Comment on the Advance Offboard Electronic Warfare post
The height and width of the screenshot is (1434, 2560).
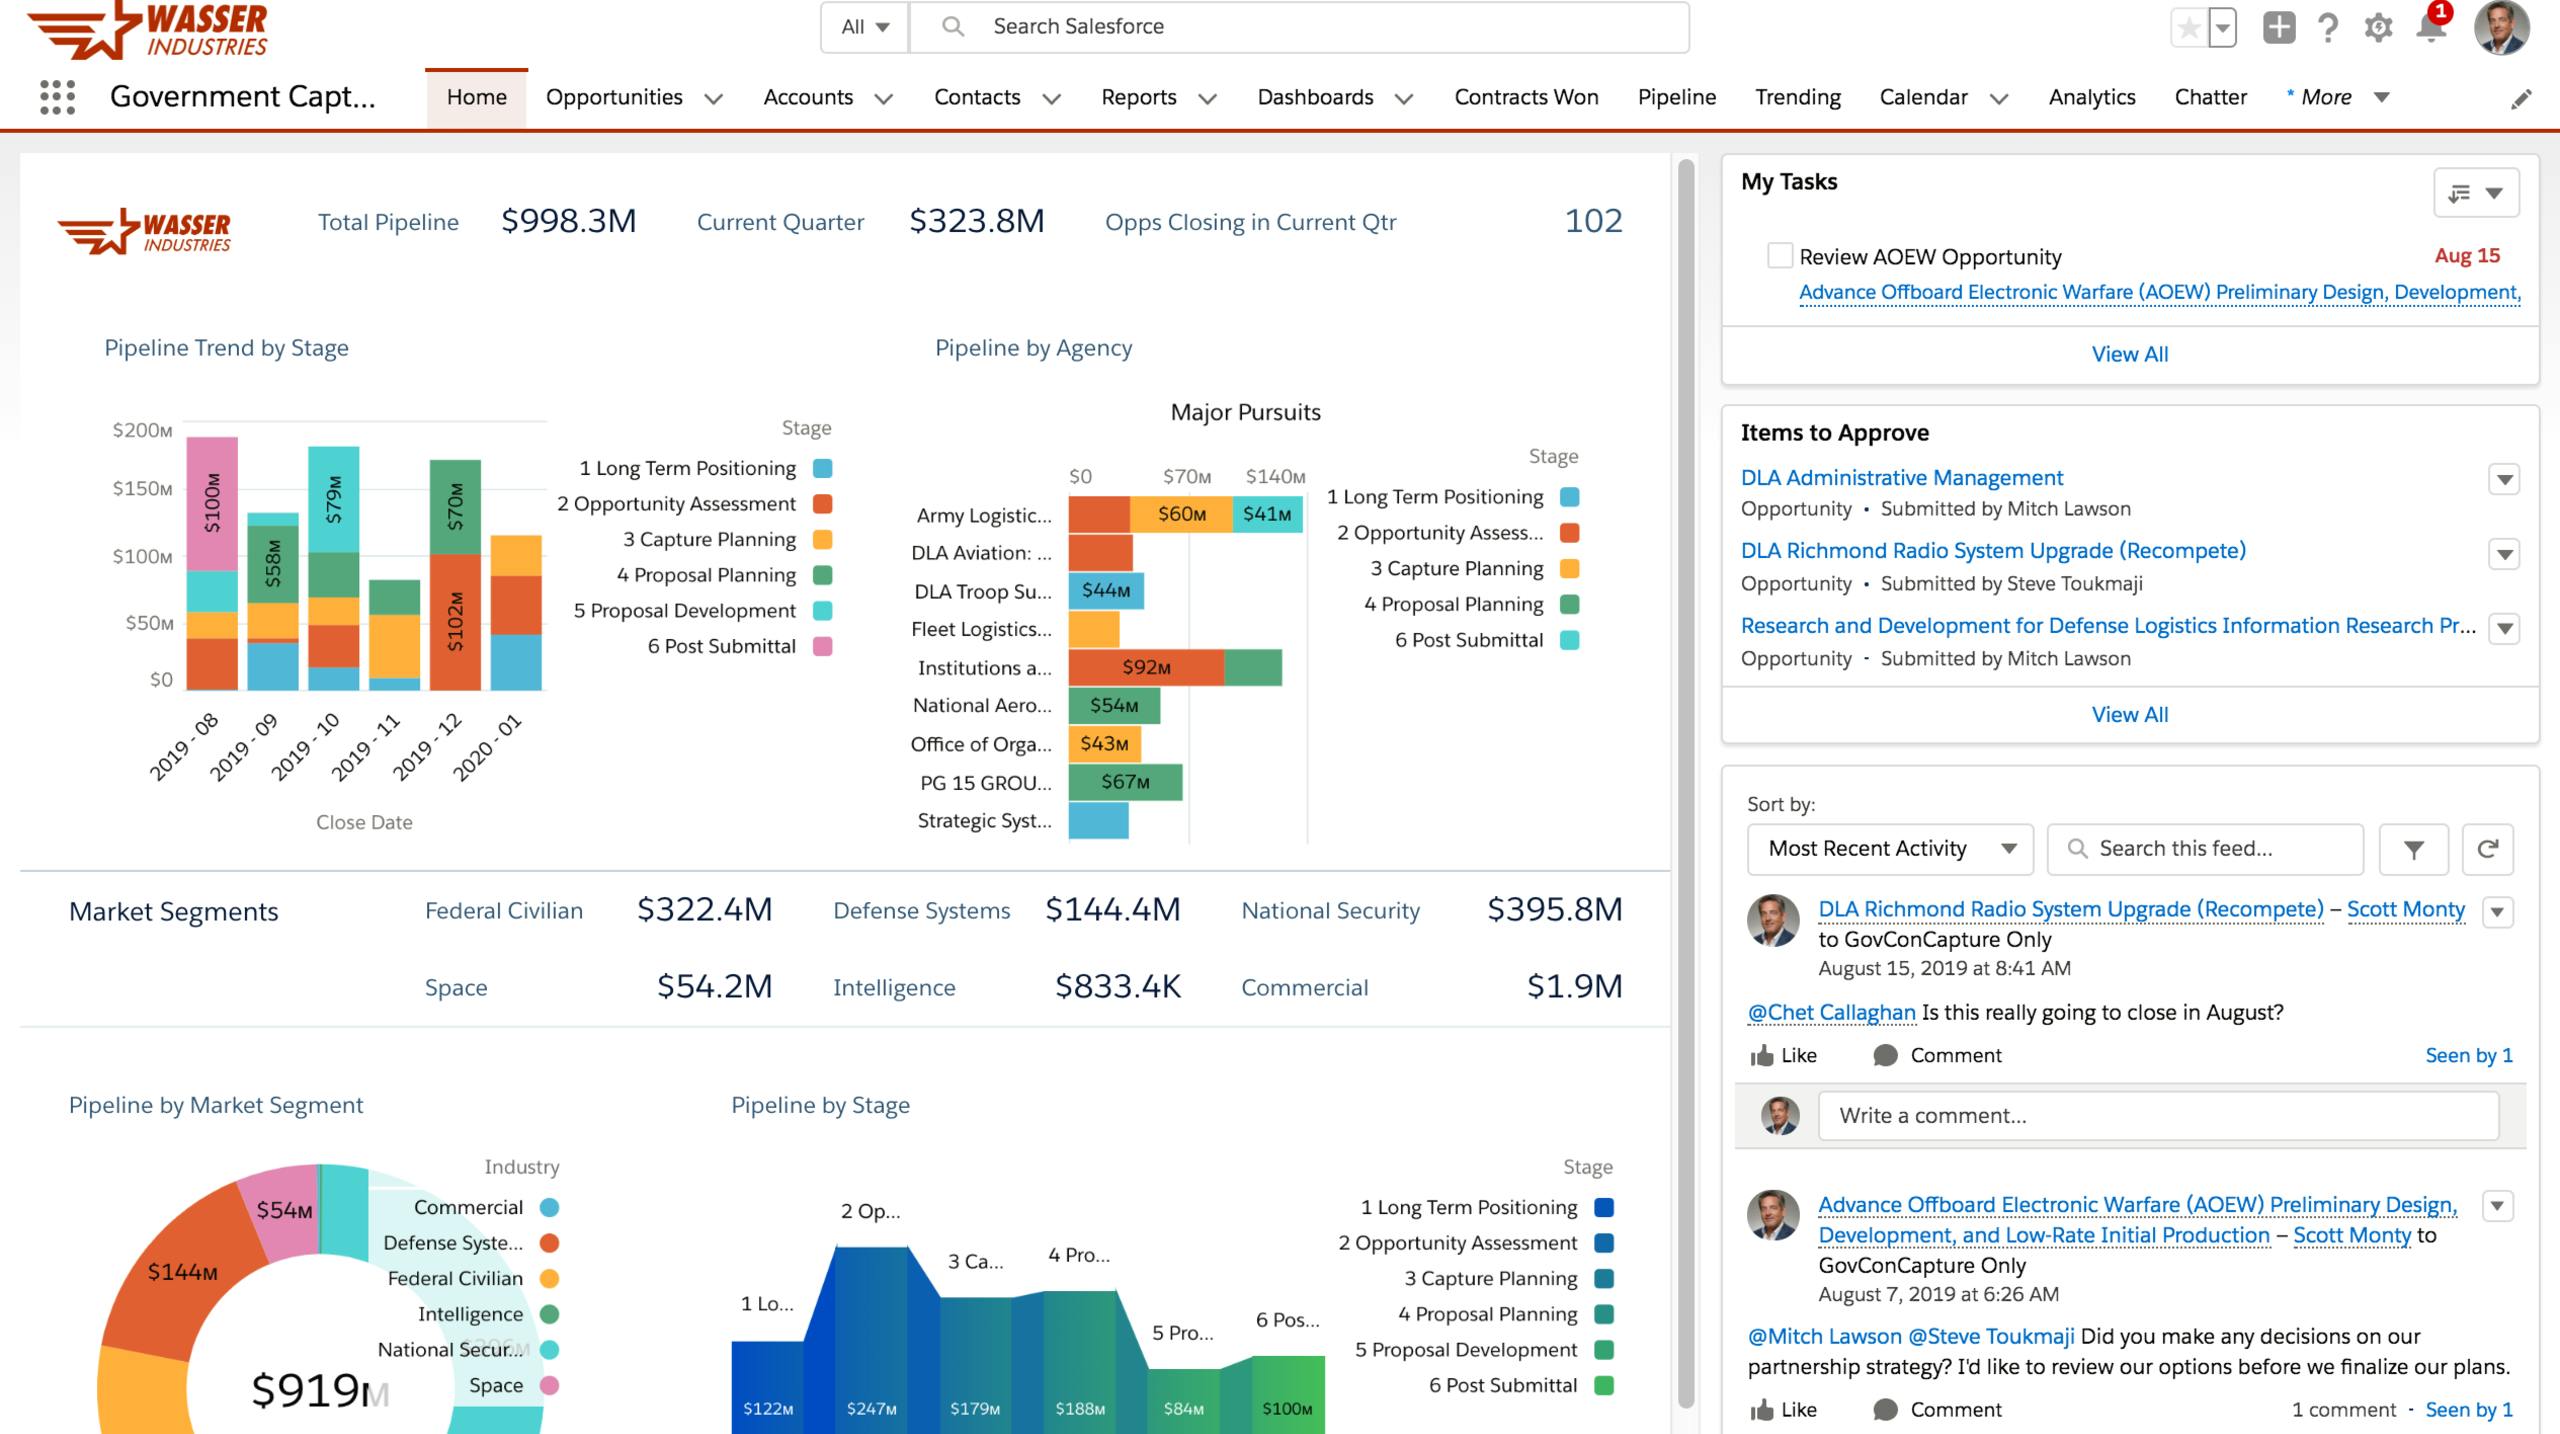pyautogui.click(x=1937, y=1409)
